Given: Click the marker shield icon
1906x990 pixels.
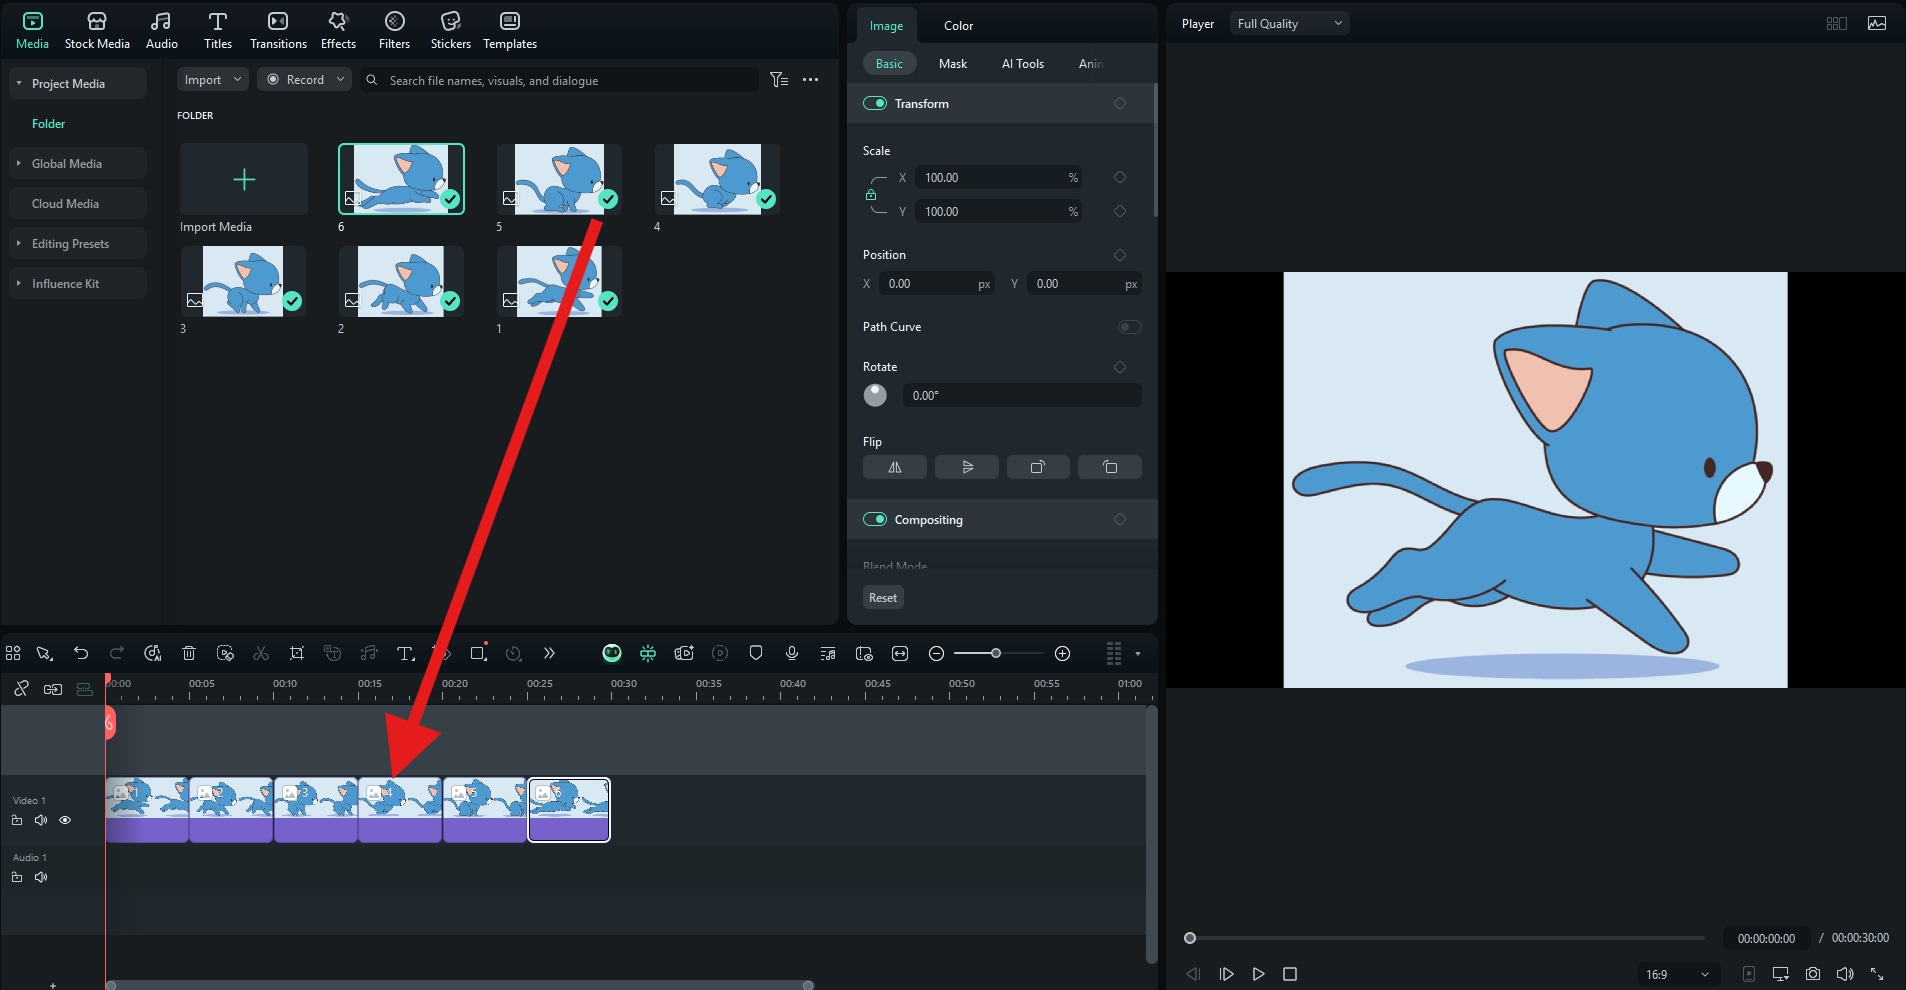Looking at the screenshot, I should coord(756,653).
